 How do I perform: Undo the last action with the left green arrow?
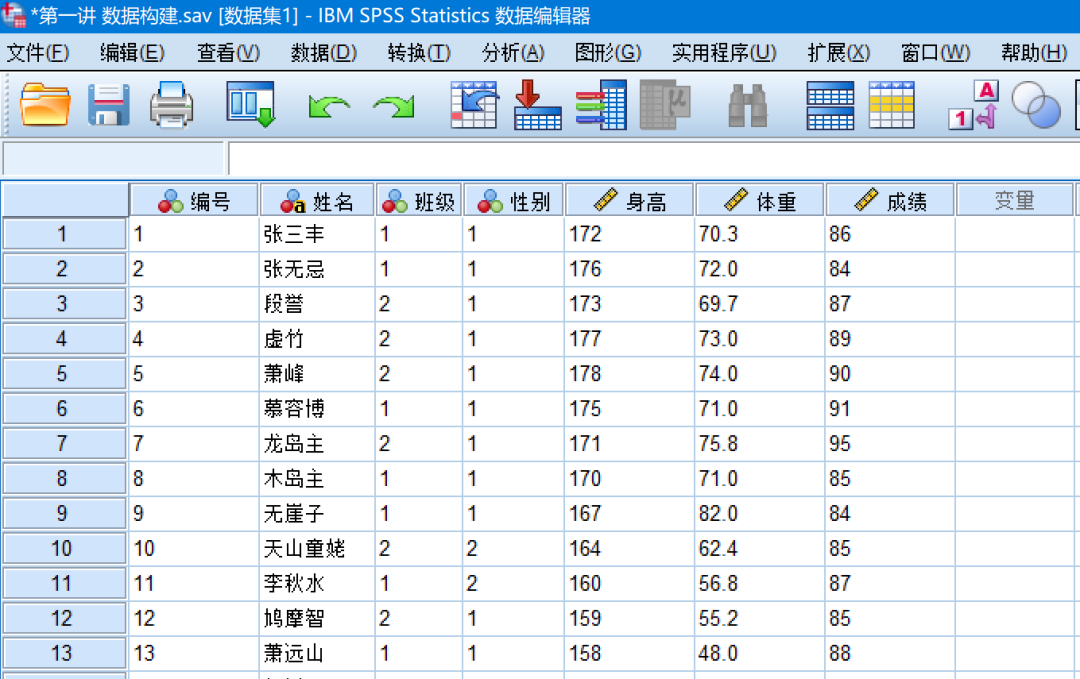click(329, 107)
